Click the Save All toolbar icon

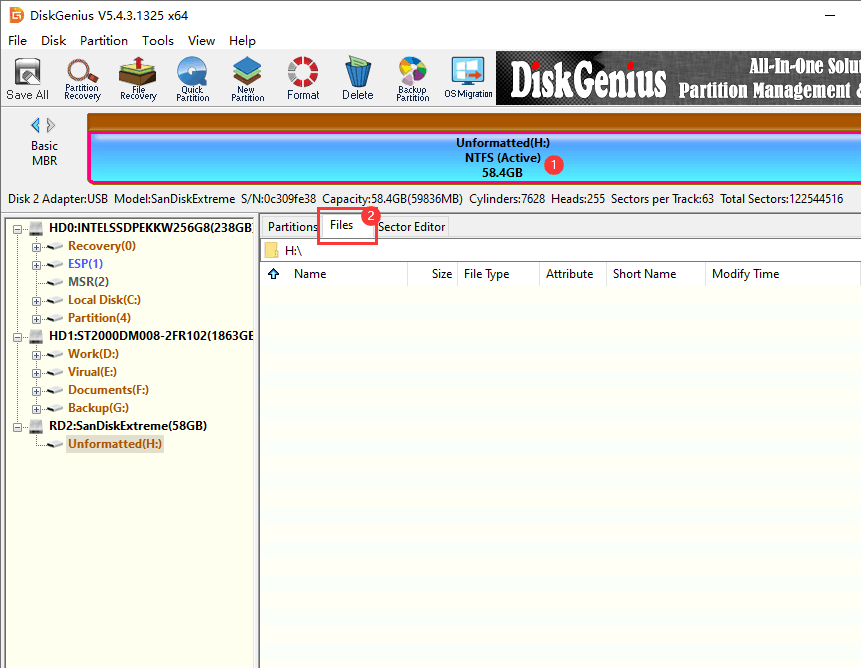27,78
